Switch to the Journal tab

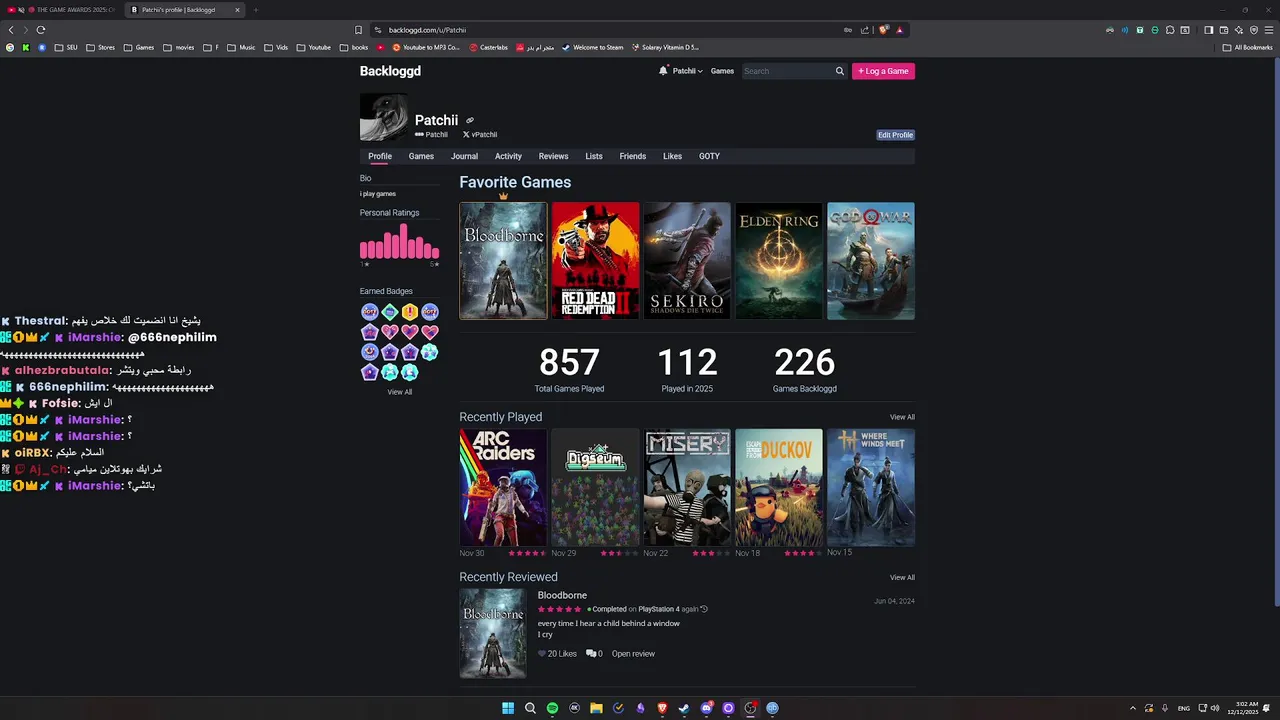click(x=464, y=156)
